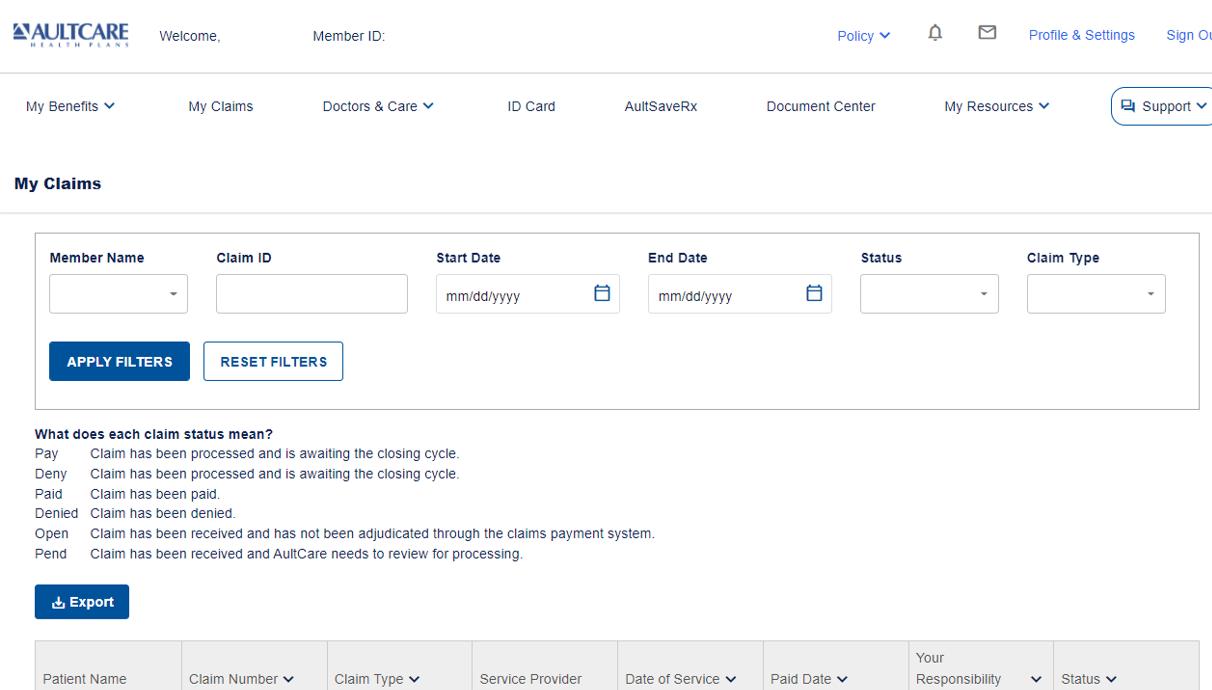Image resolution: width=1212 pixels, height=690 pixels.
Task: Sort table by Date of Service column
Action: point(680,679)
